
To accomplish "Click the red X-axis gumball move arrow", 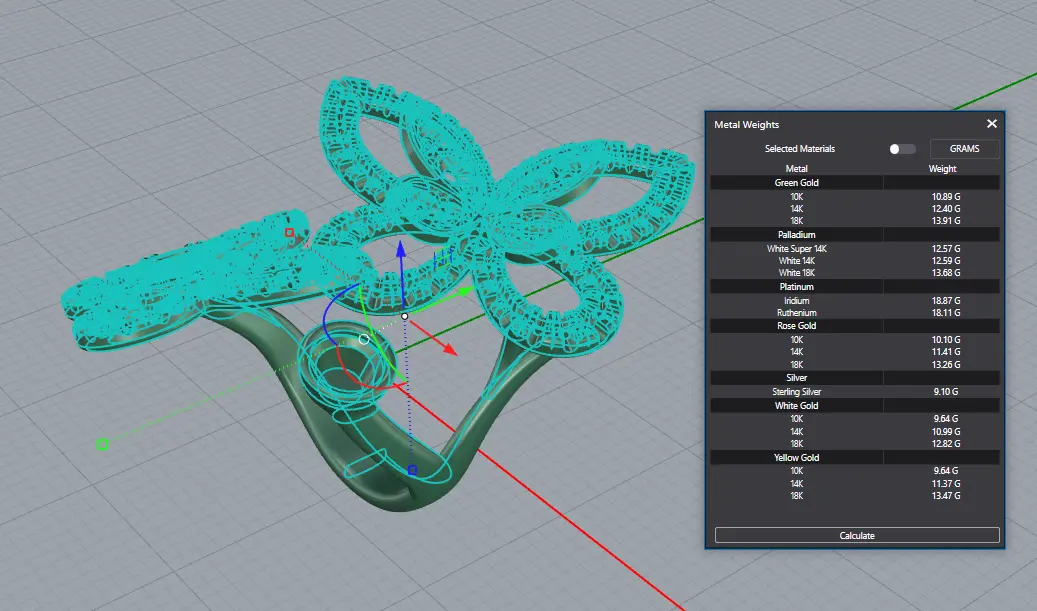I will pos(449,350).
